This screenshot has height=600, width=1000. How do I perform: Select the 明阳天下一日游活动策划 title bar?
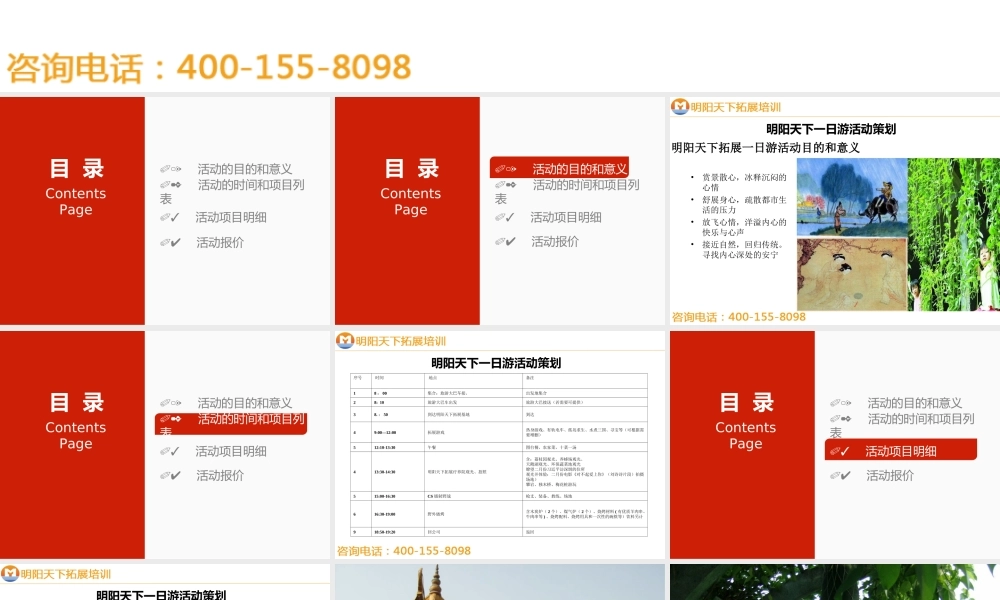[x=833, y=127]
